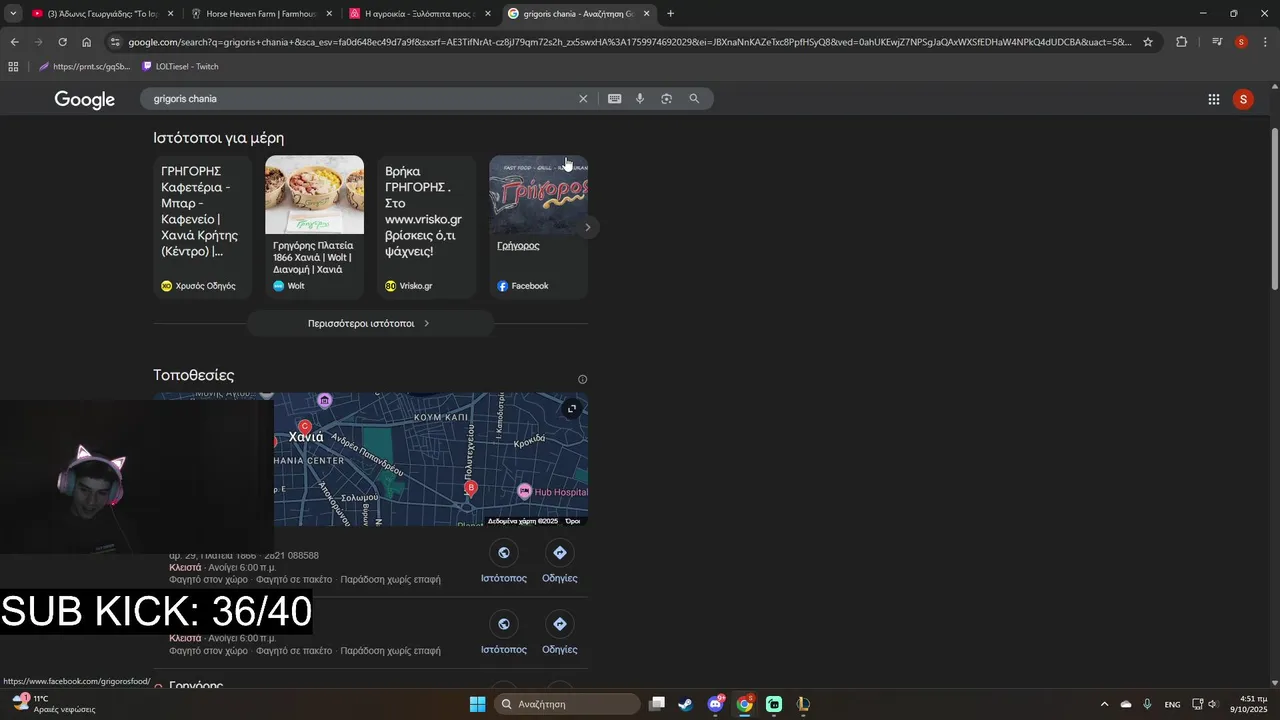Open the Wolt Γρηγόρης Πλατεία 1866 card

(314, 227)
